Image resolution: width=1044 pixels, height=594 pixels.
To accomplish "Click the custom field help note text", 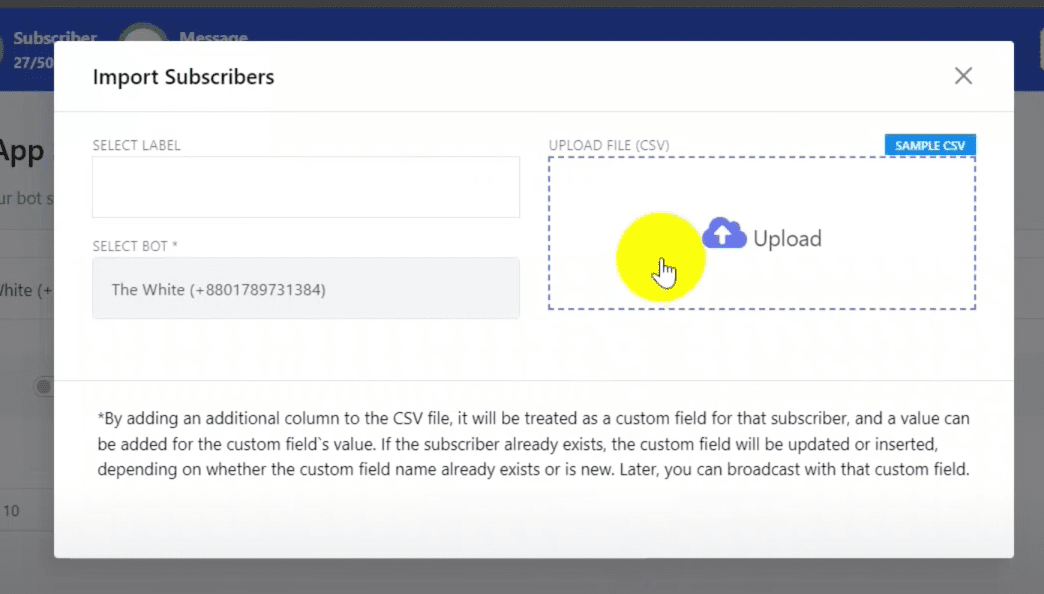I will pyautogui.click(x=533, y=443).
